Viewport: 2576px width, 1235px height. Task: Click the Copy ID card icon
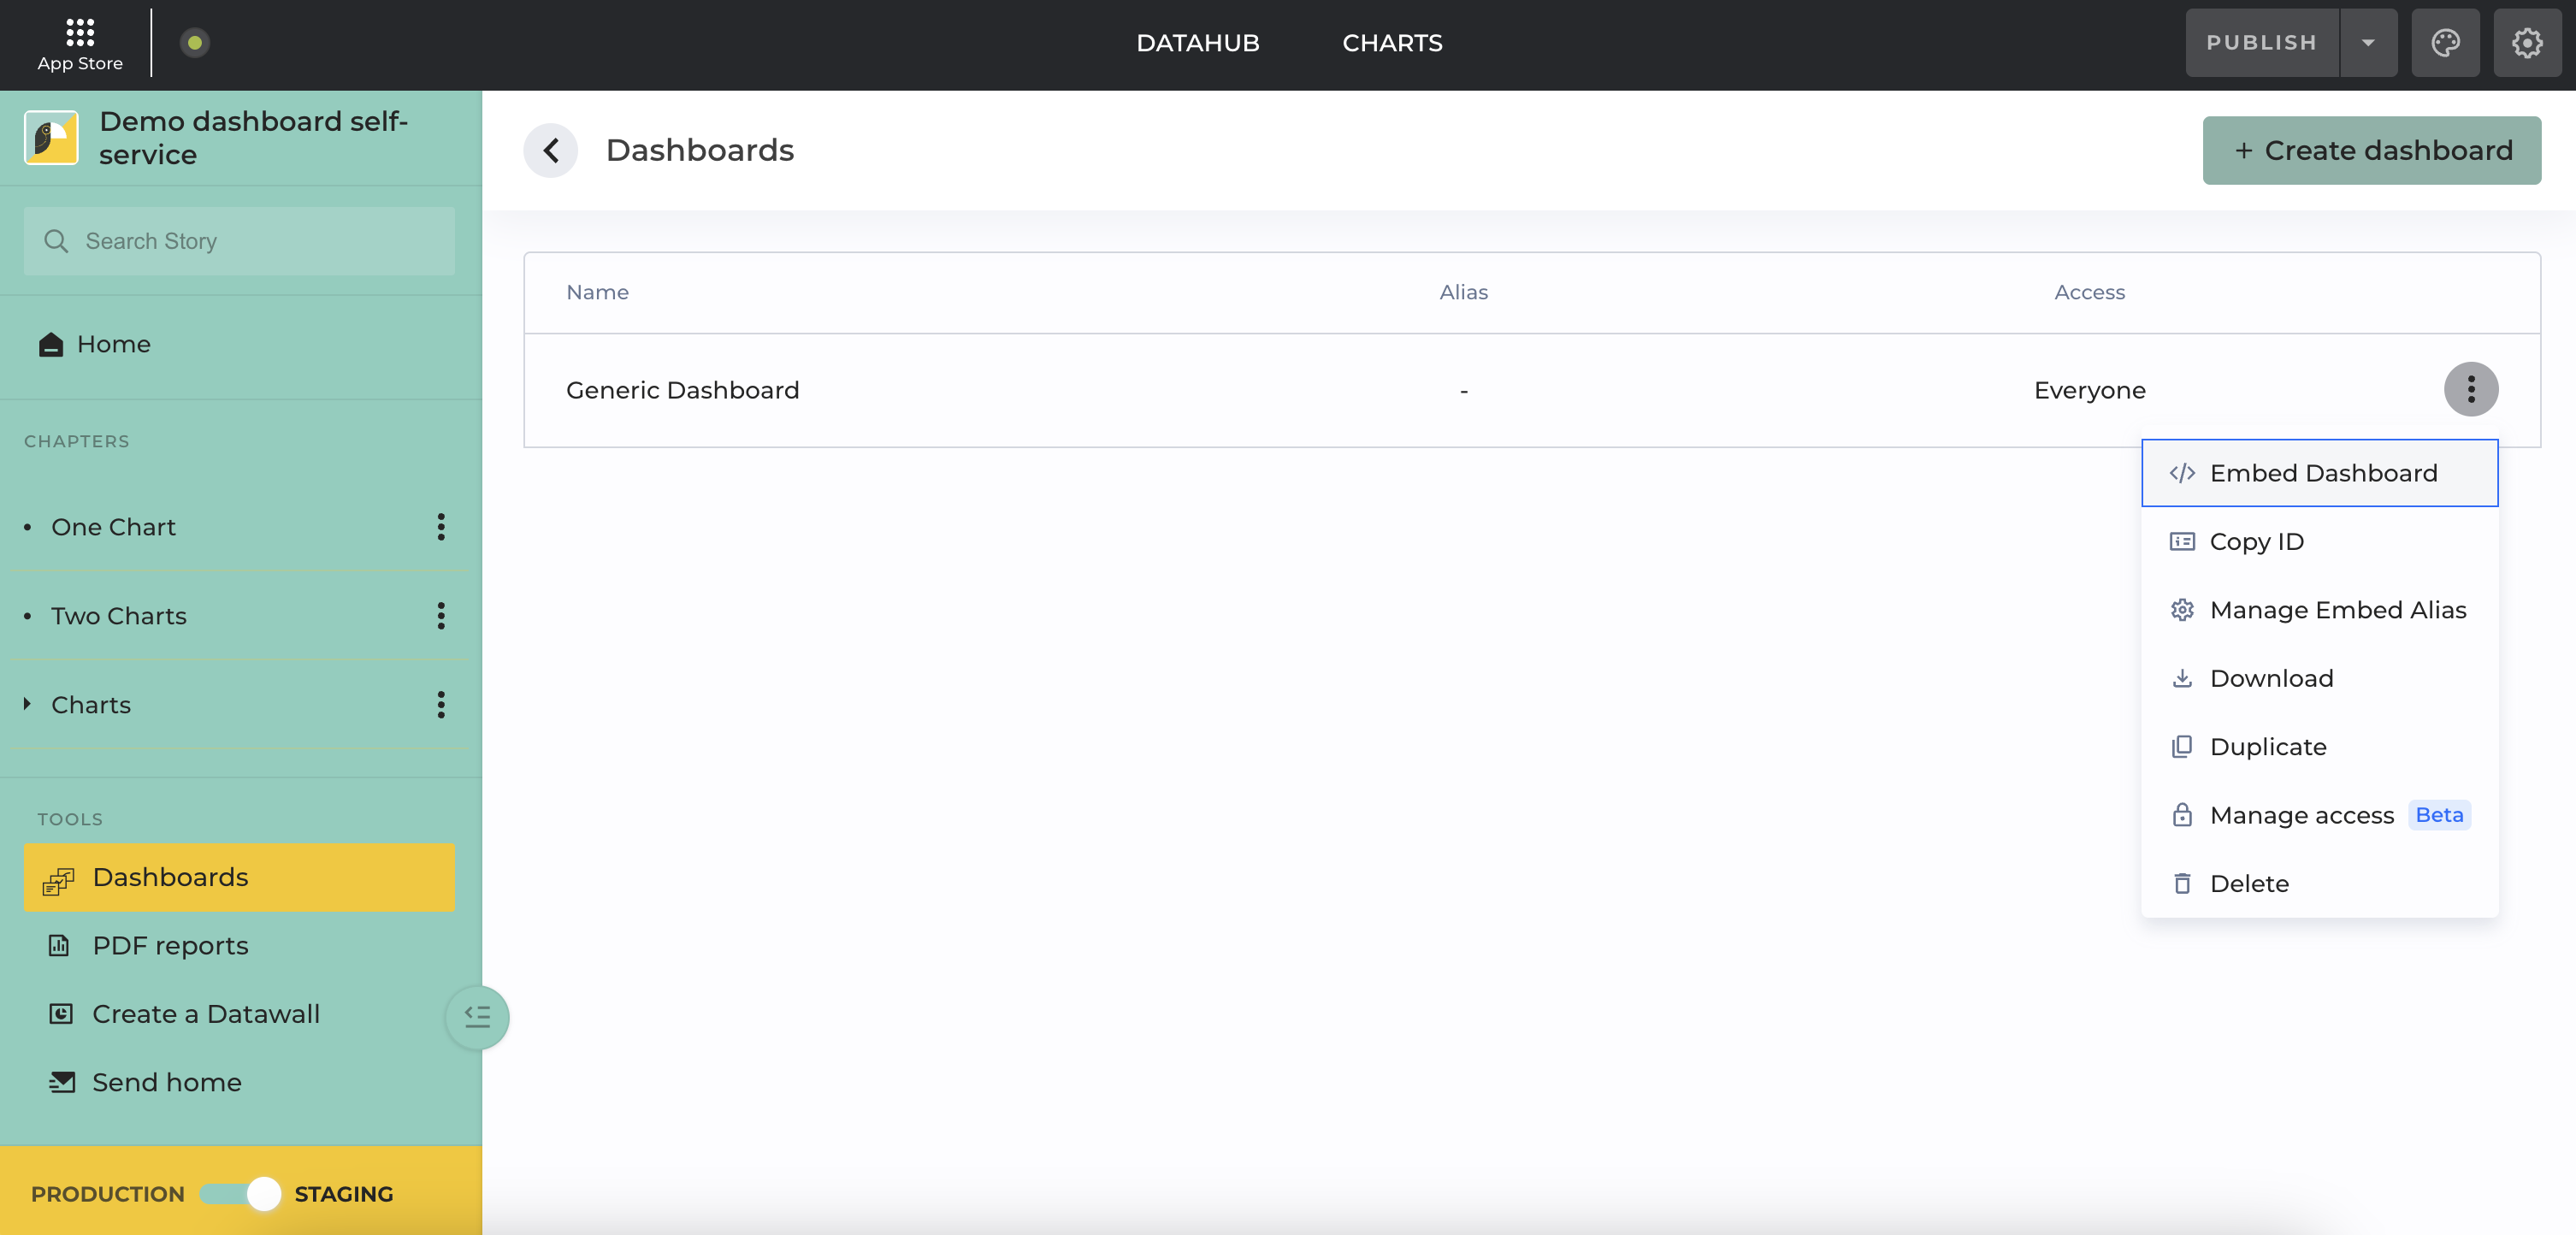(x=2182, y=541)
